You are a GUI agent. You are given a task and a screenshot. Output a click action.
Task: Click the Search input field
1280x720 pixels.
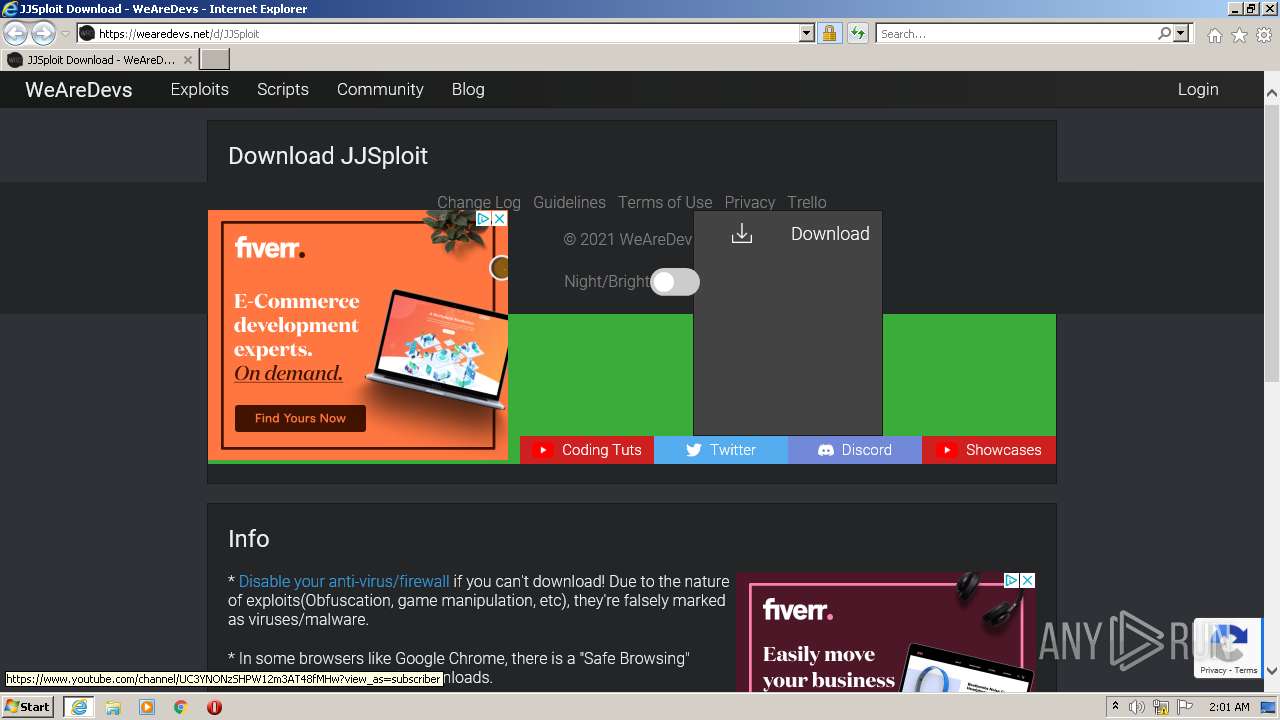[1016, 34]
